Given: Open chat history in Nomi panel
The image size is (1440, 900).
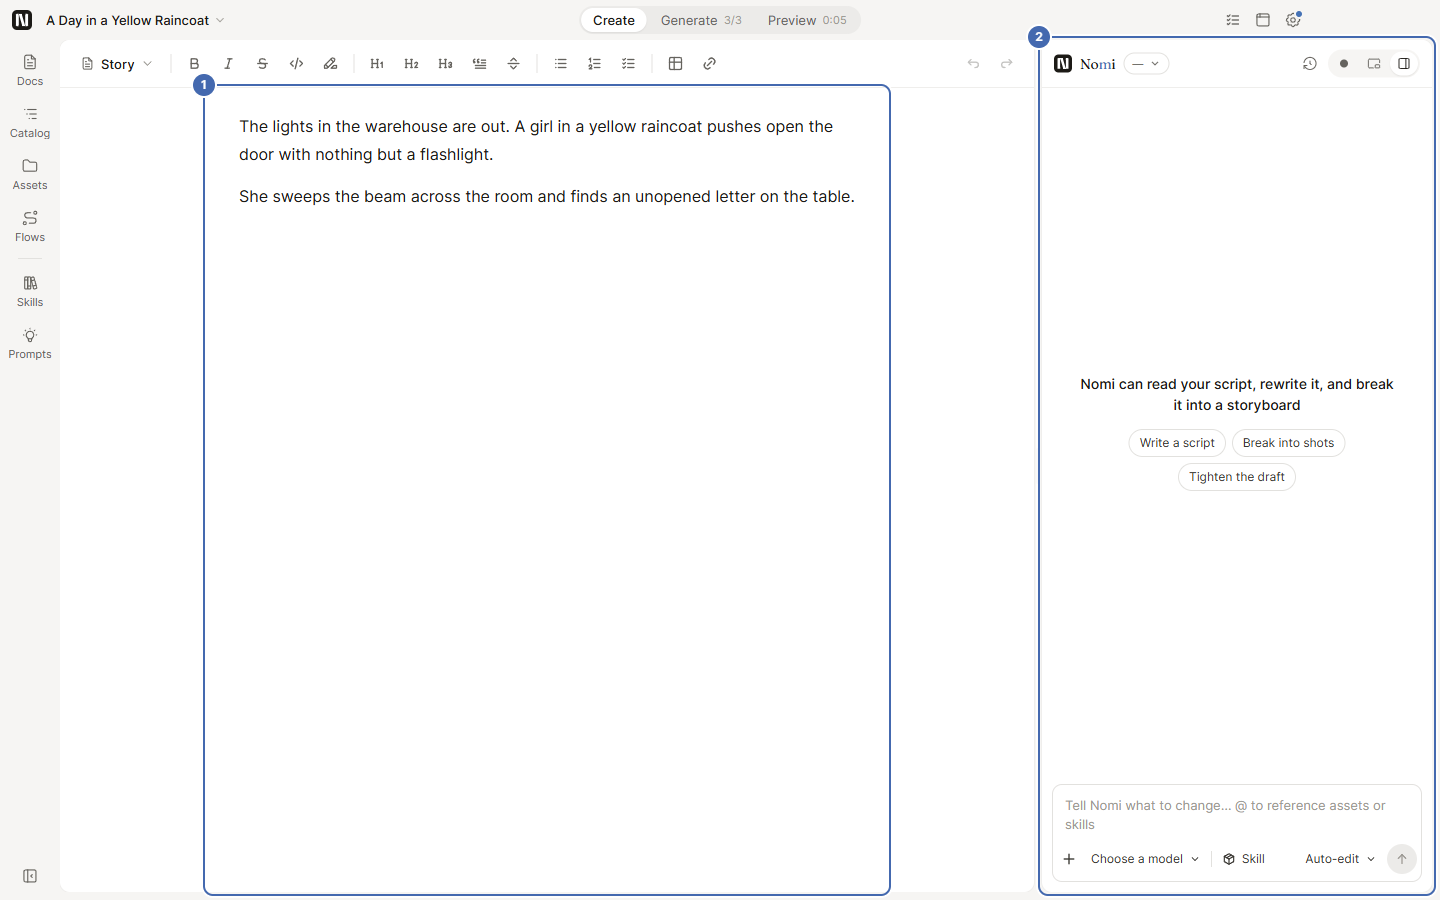Looking at the screenshot, I should click(x=1309, y=64).
